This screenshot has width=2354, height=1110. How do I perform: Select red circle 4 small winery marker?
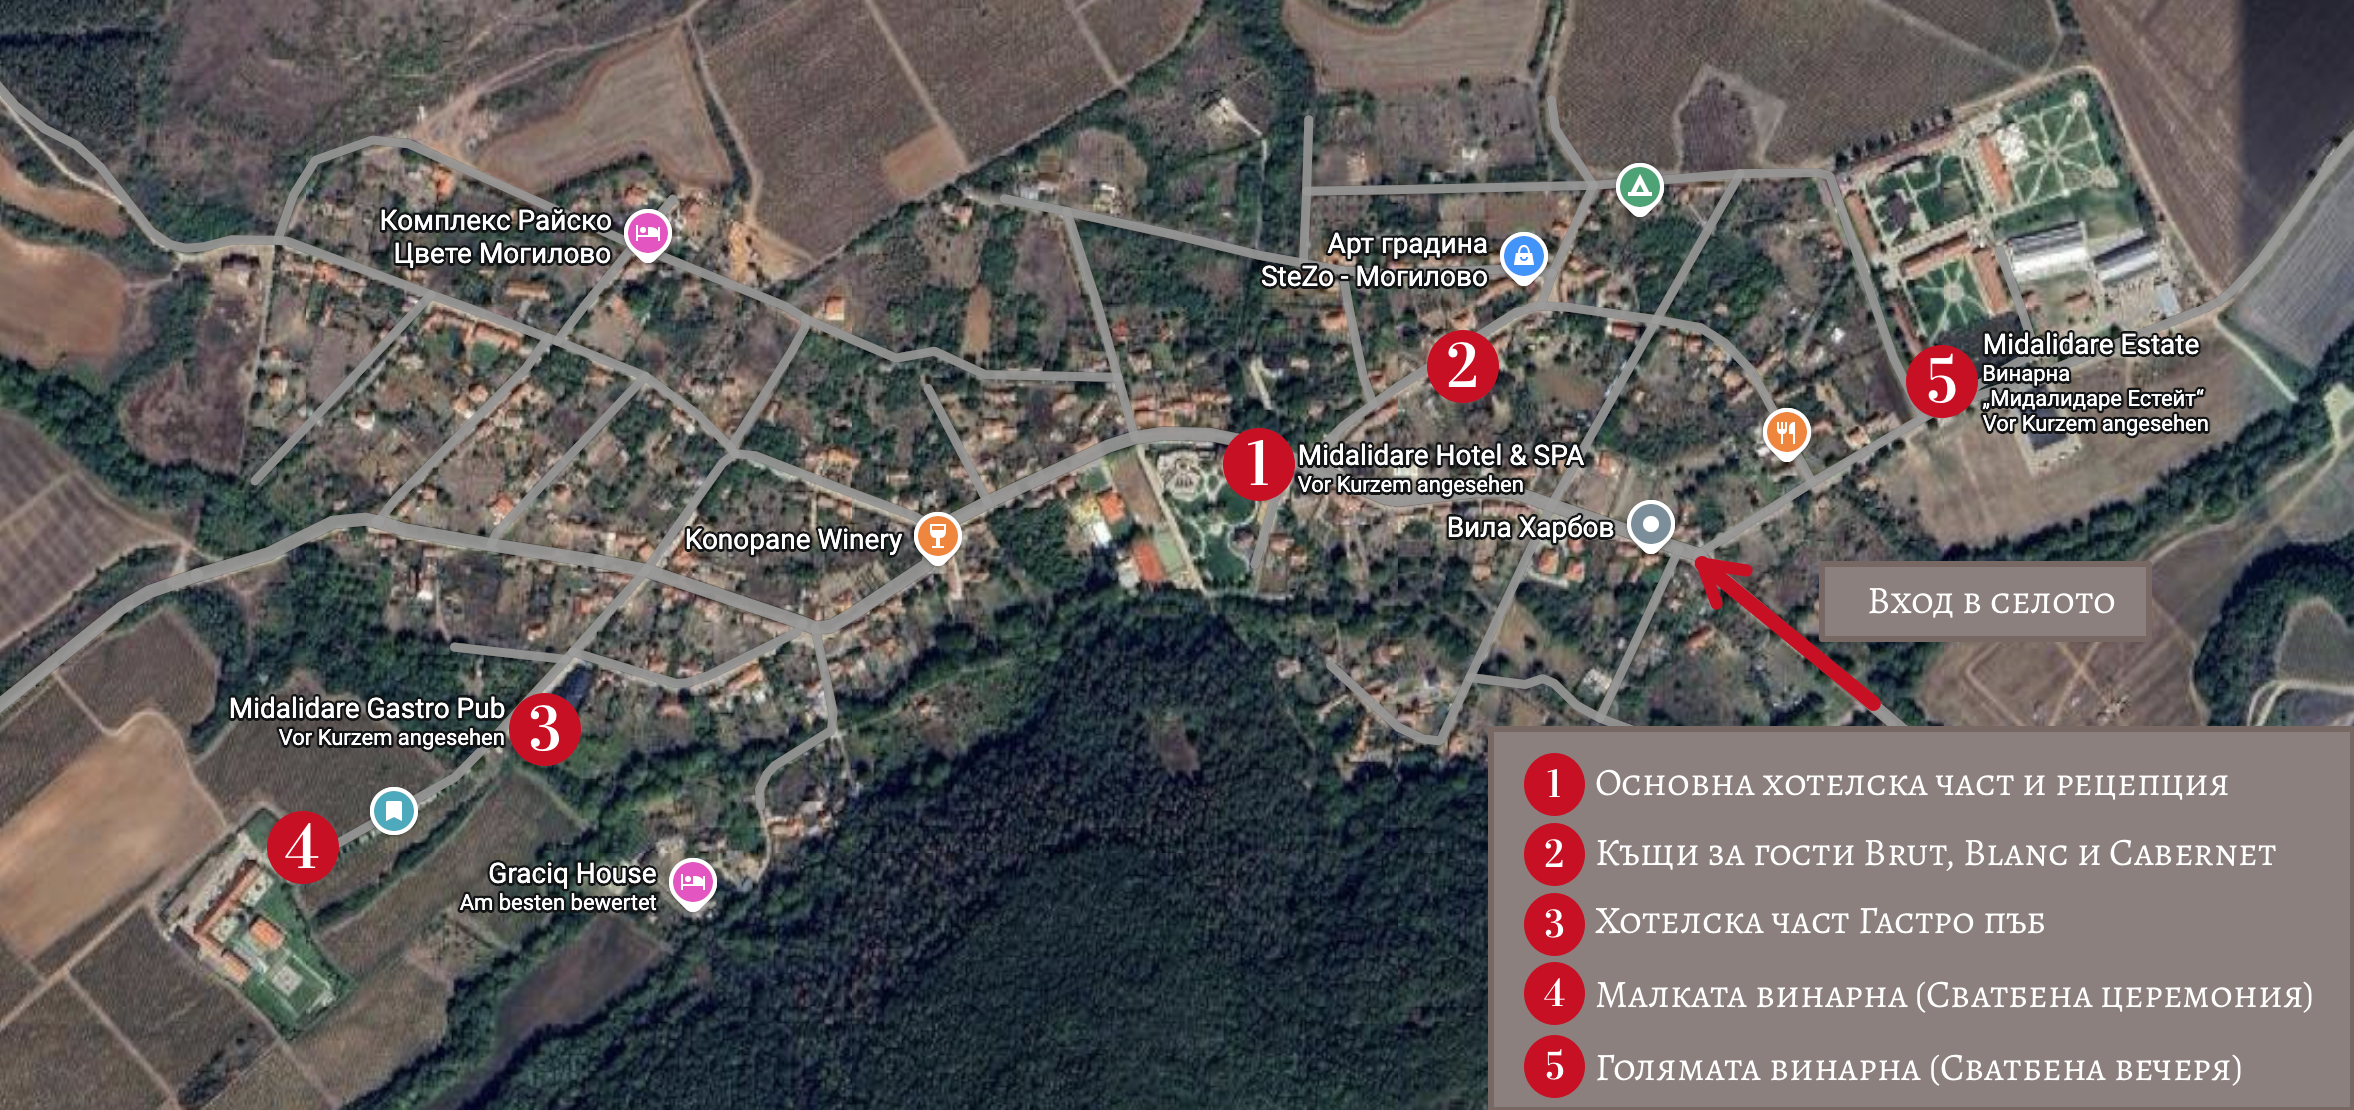pos(303,847)
